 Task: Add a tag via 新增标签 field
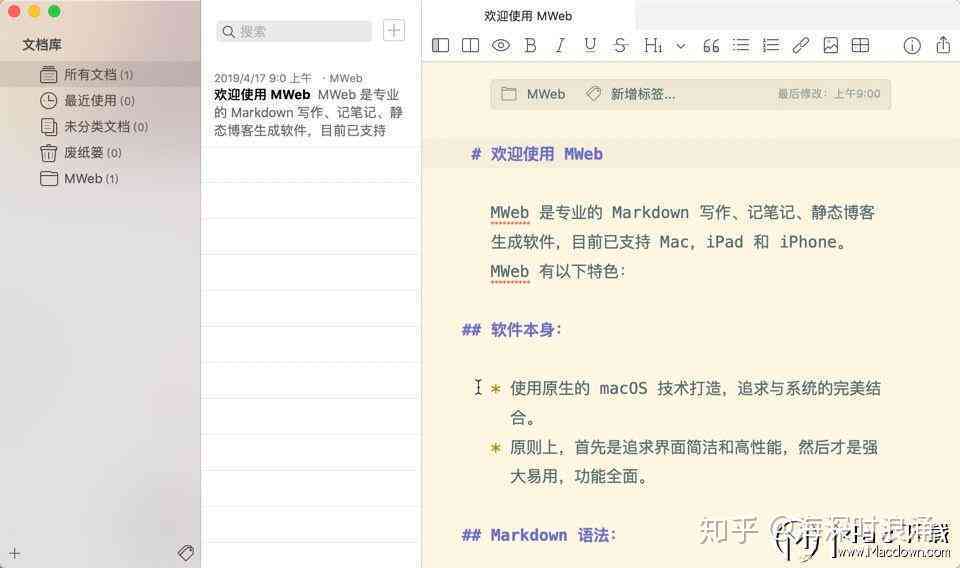[x=643, y=94]
